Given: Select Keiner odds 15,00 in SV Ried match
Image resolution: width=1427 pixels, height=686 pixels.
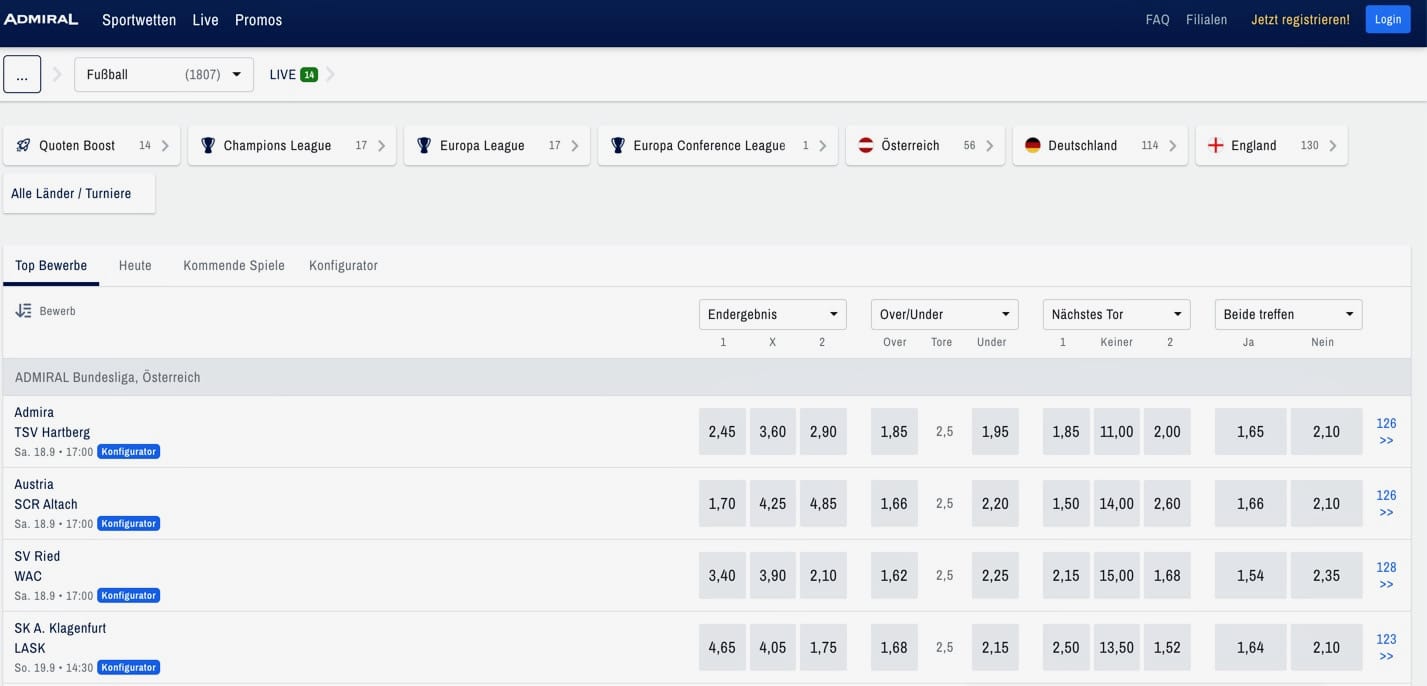Looking at the screenshot, I should (1117, 575).
